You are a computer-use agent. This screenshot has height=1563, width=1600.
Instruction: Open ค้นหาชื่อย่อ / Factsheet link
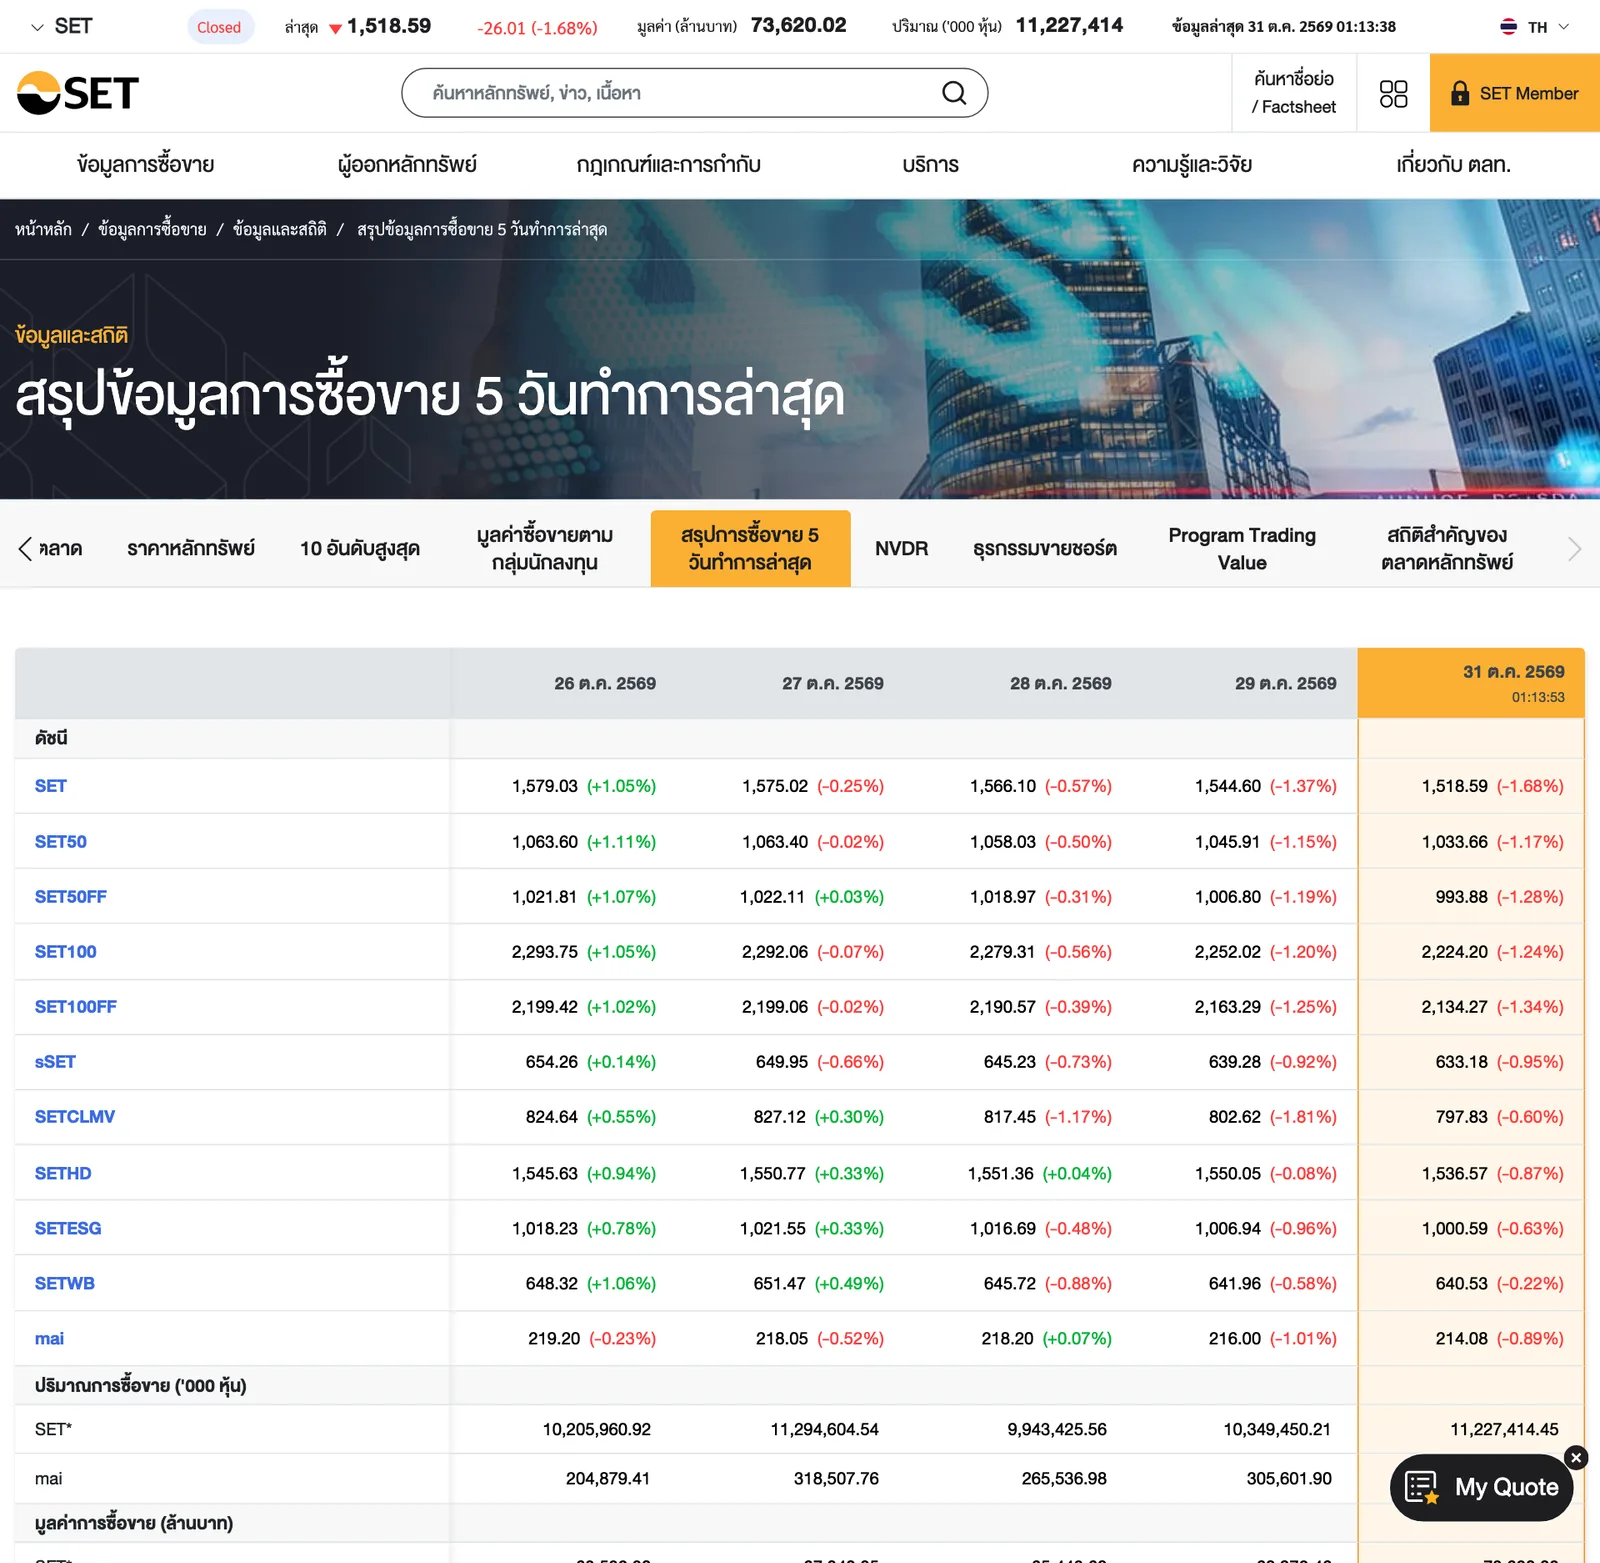pos(1294,93)
